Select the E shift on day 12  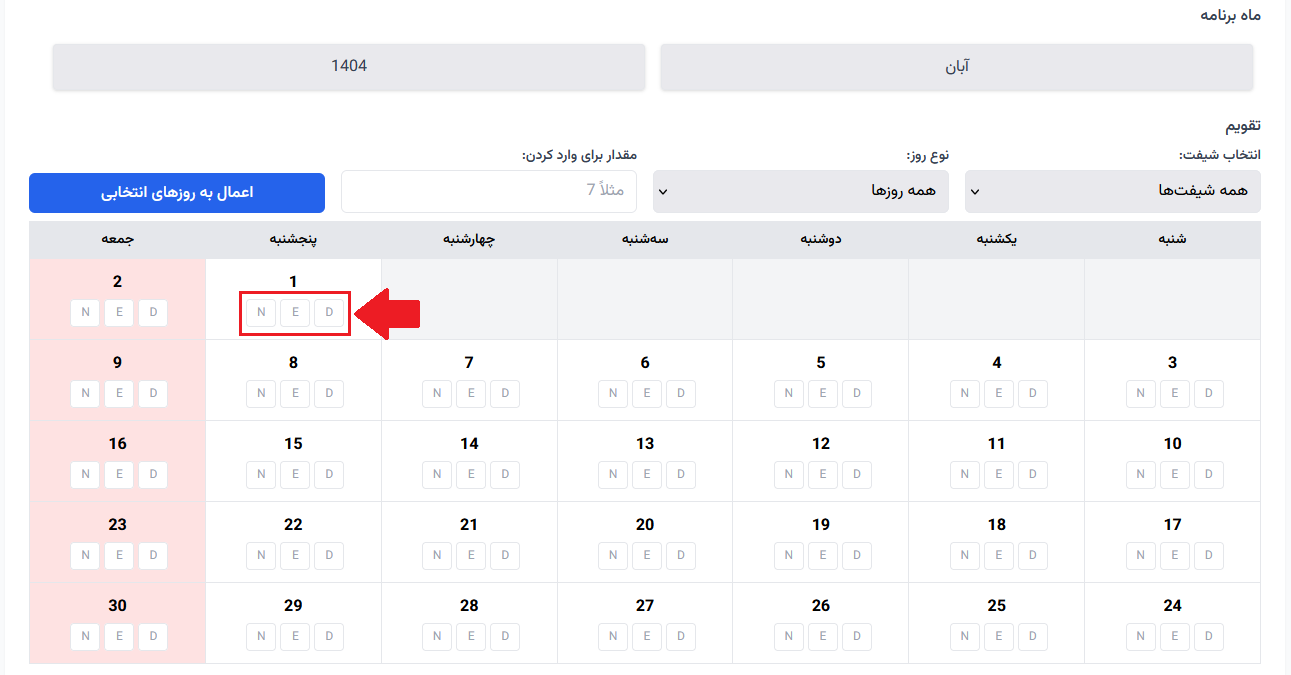[x=823, y=474]
